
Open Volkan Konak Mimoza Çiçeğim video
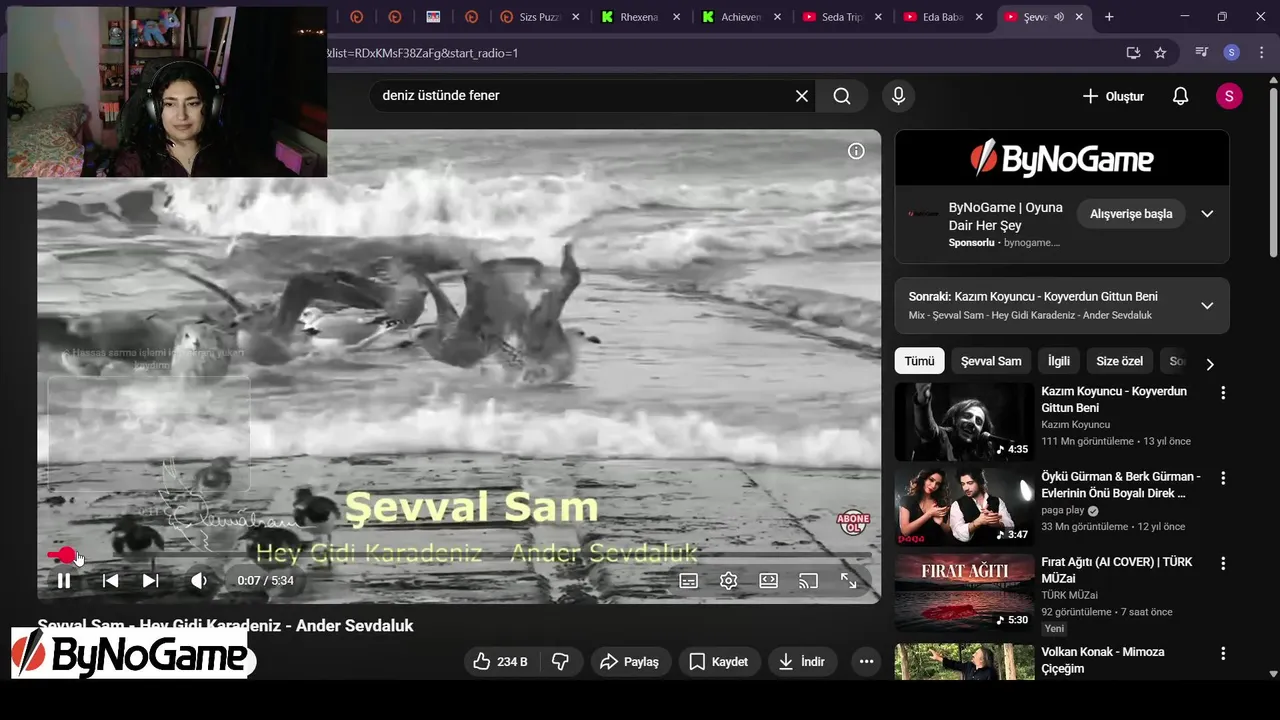tap(964, 662)
